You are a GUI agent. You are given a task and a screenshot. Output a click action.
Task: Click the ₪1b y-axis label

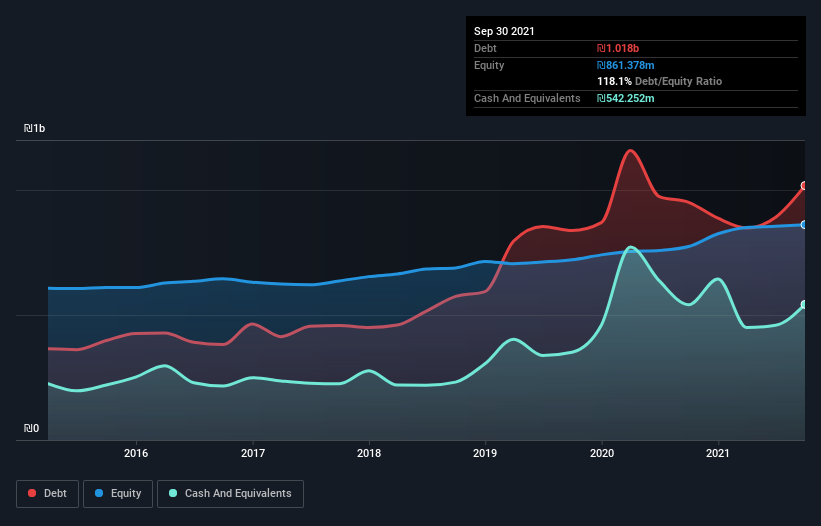[x=35, y=128]
